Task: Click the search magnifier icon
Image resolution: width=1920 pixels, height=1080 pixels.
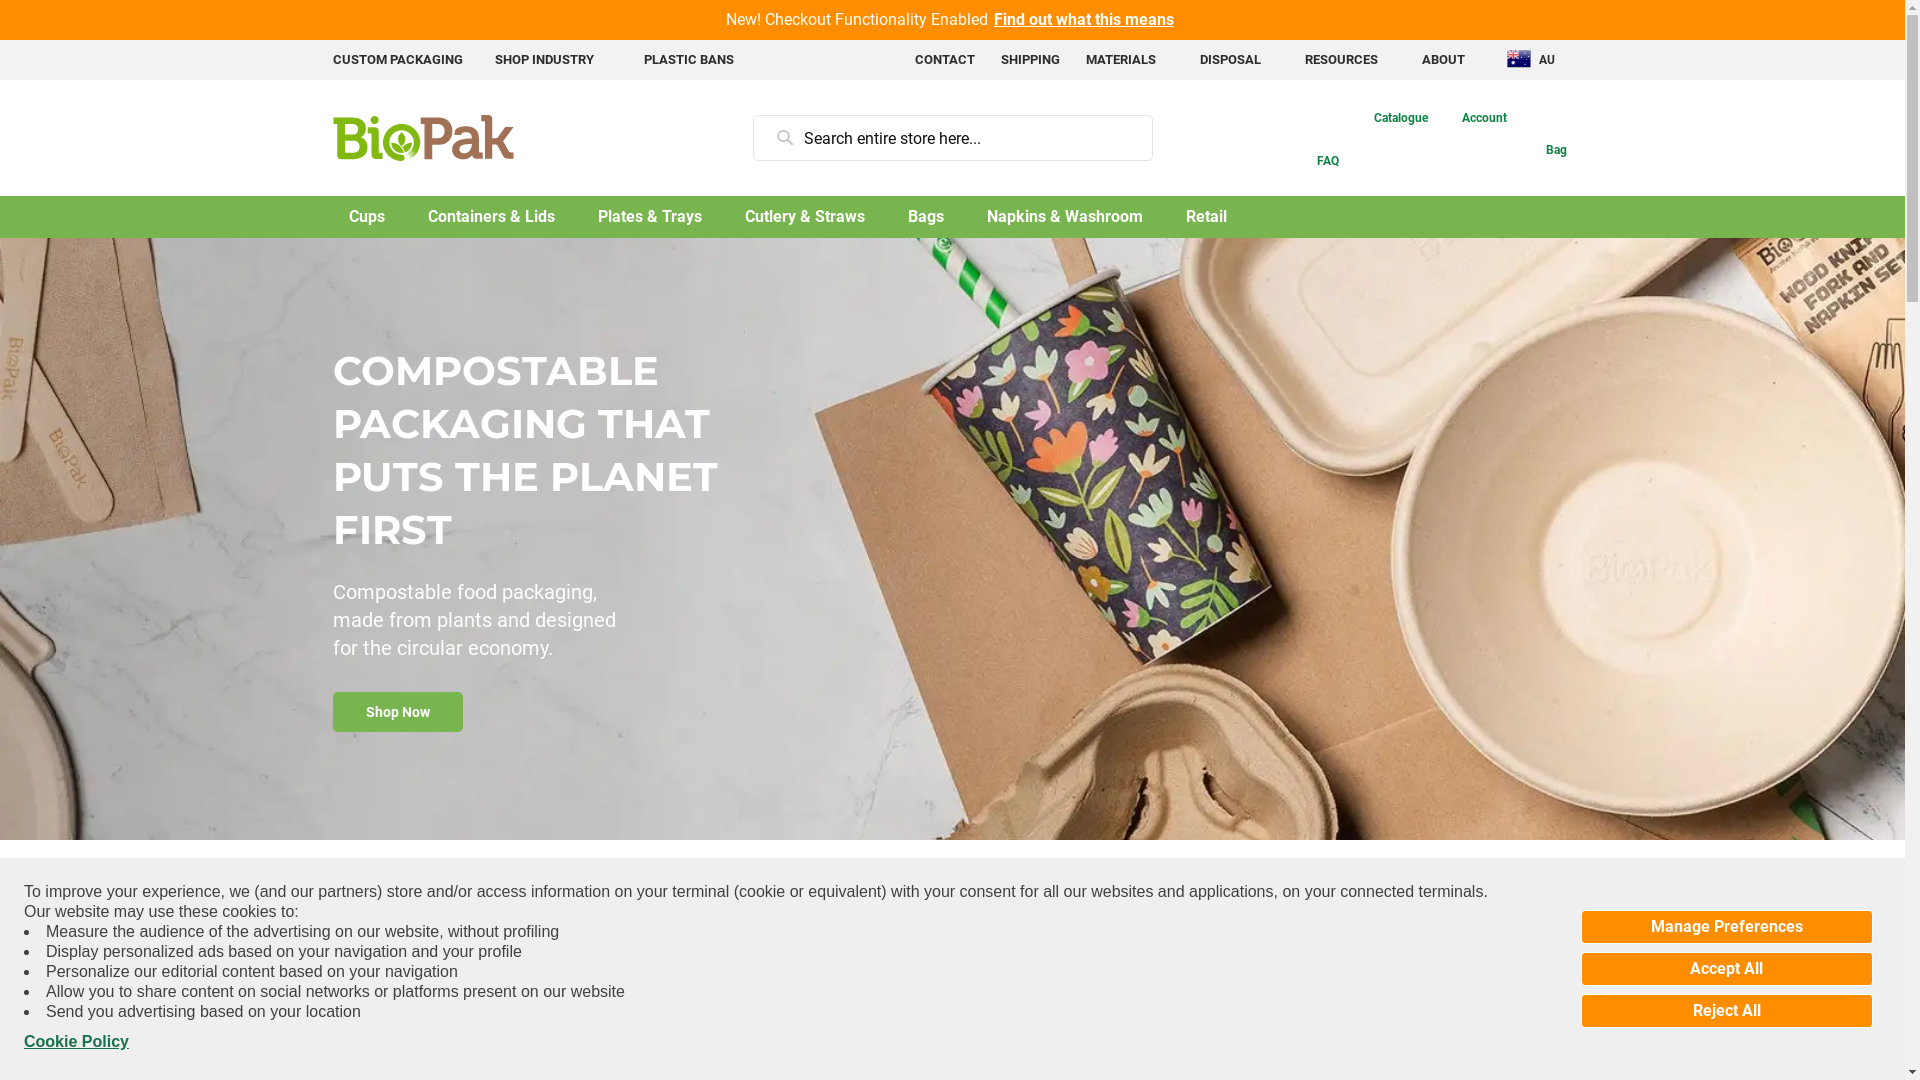Action: pyautogui.click(x=785, y=138)
